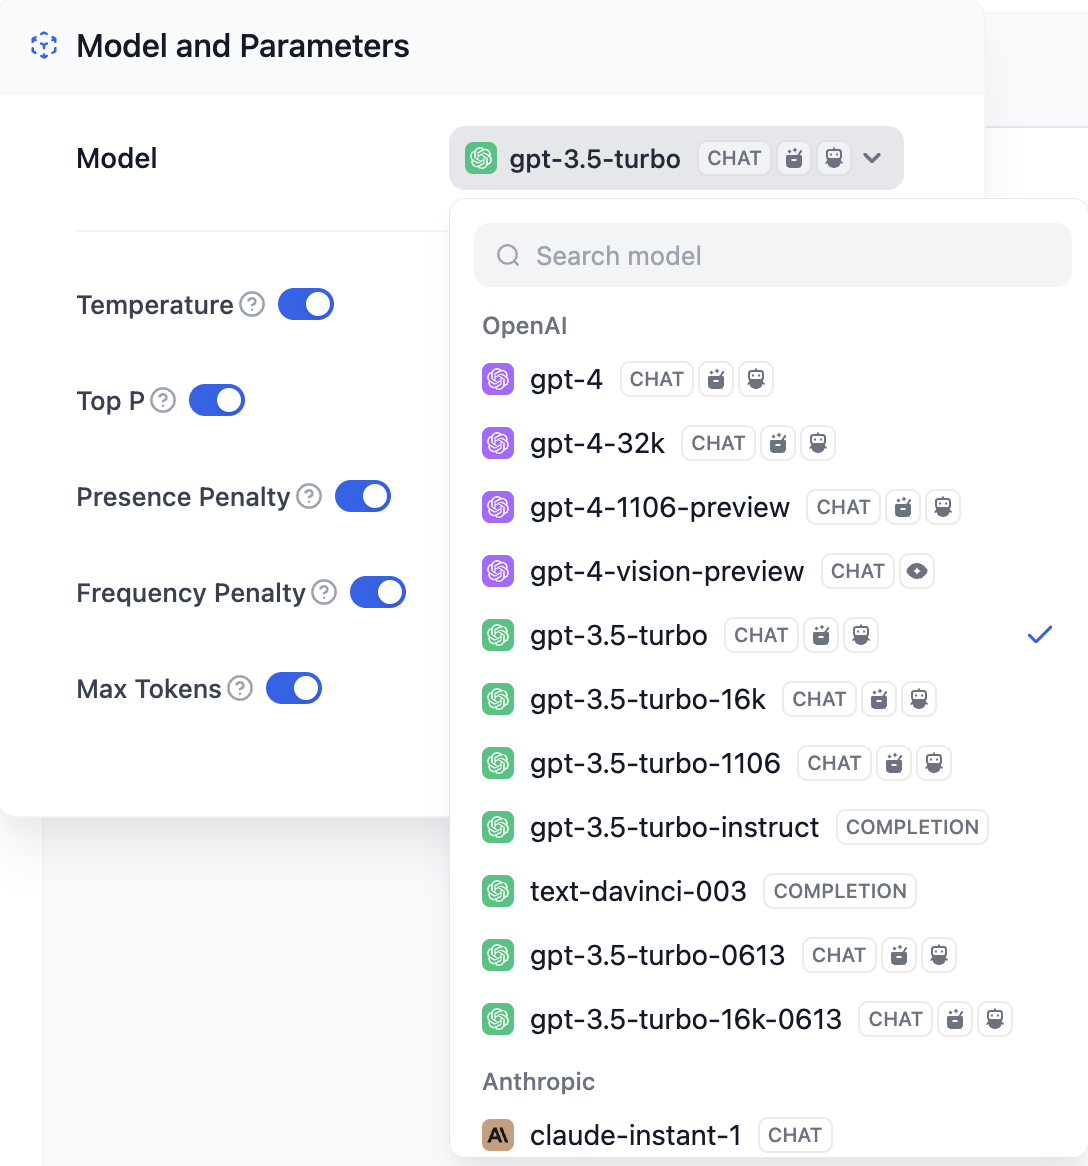Click the Anthropic logo beside claude-instant-1
Screen dimensions: 1088x1166
click(497, 1135)
